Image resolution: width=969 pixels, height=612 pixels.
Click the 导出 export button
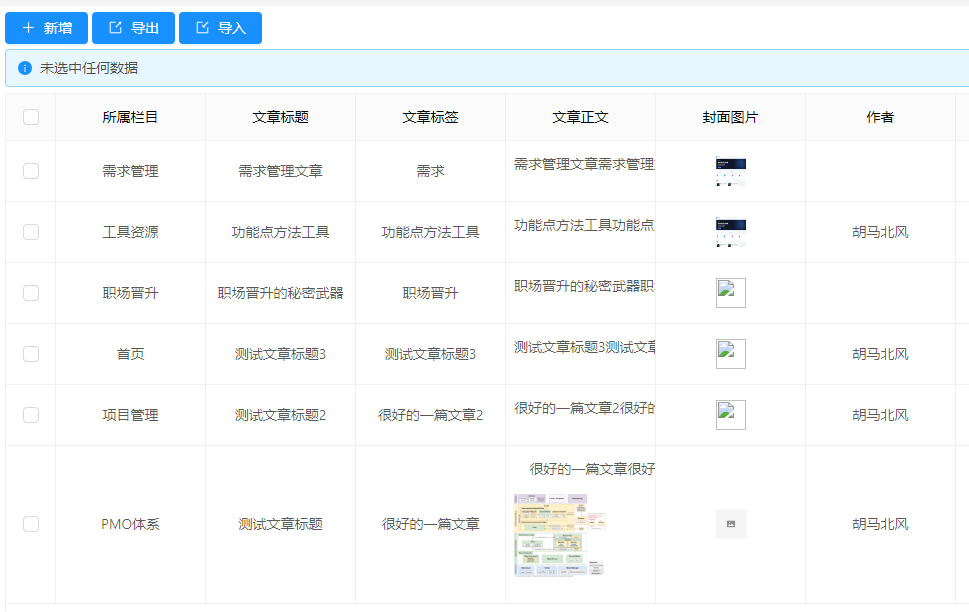tap(133, 28)
